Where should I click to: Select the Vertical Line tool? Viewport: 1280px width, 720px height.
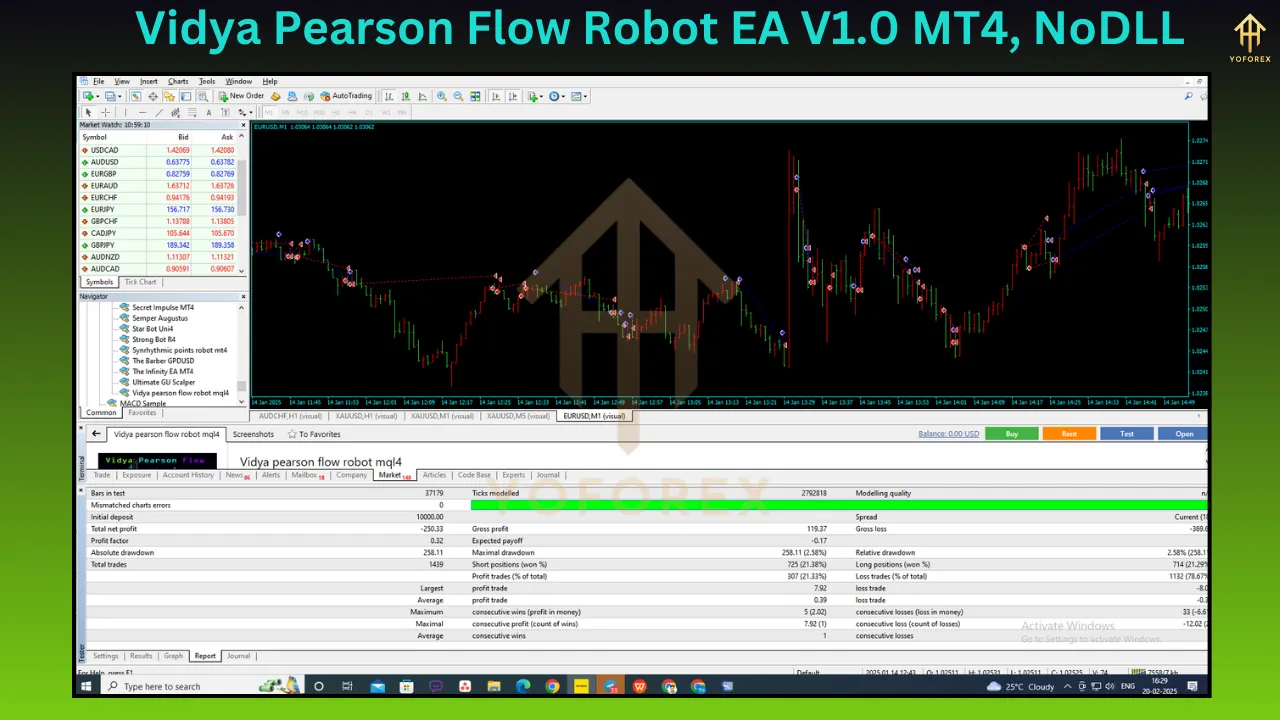pyautogui.click(x=125, y=113)
